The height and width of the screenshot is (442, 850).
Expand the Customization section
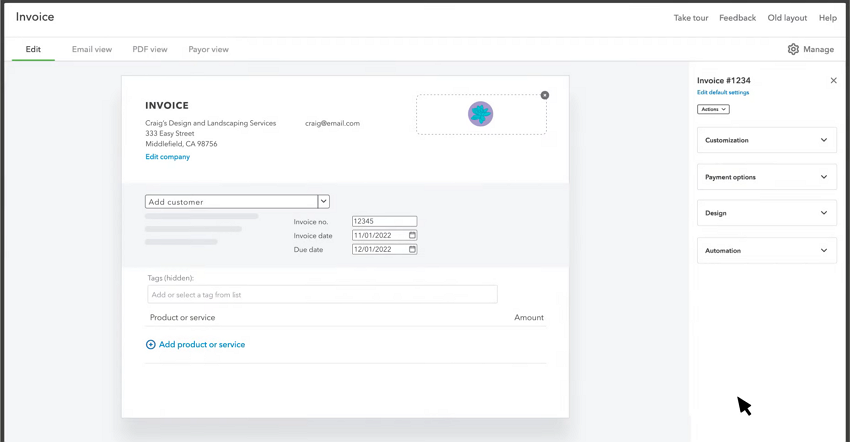click(766, 140)
